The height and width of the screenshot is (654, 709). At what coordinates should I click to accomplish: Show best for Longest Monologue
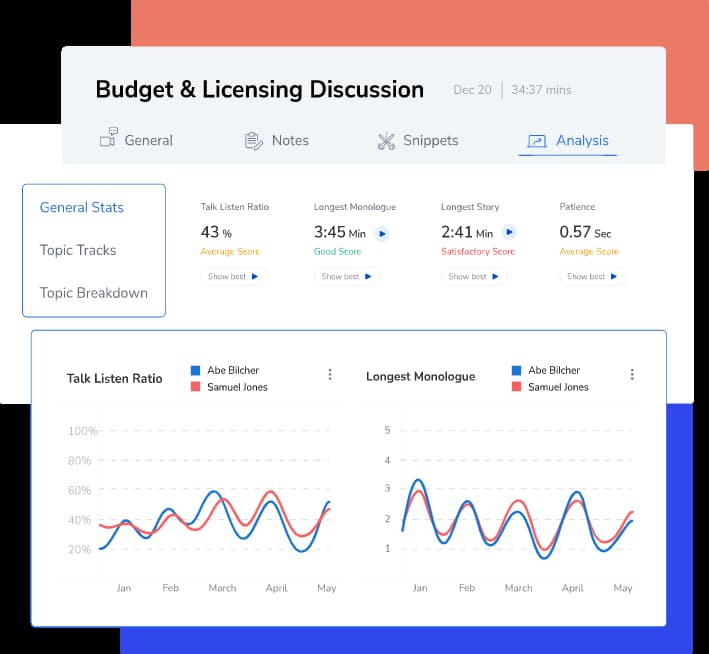tap(347, 276)
